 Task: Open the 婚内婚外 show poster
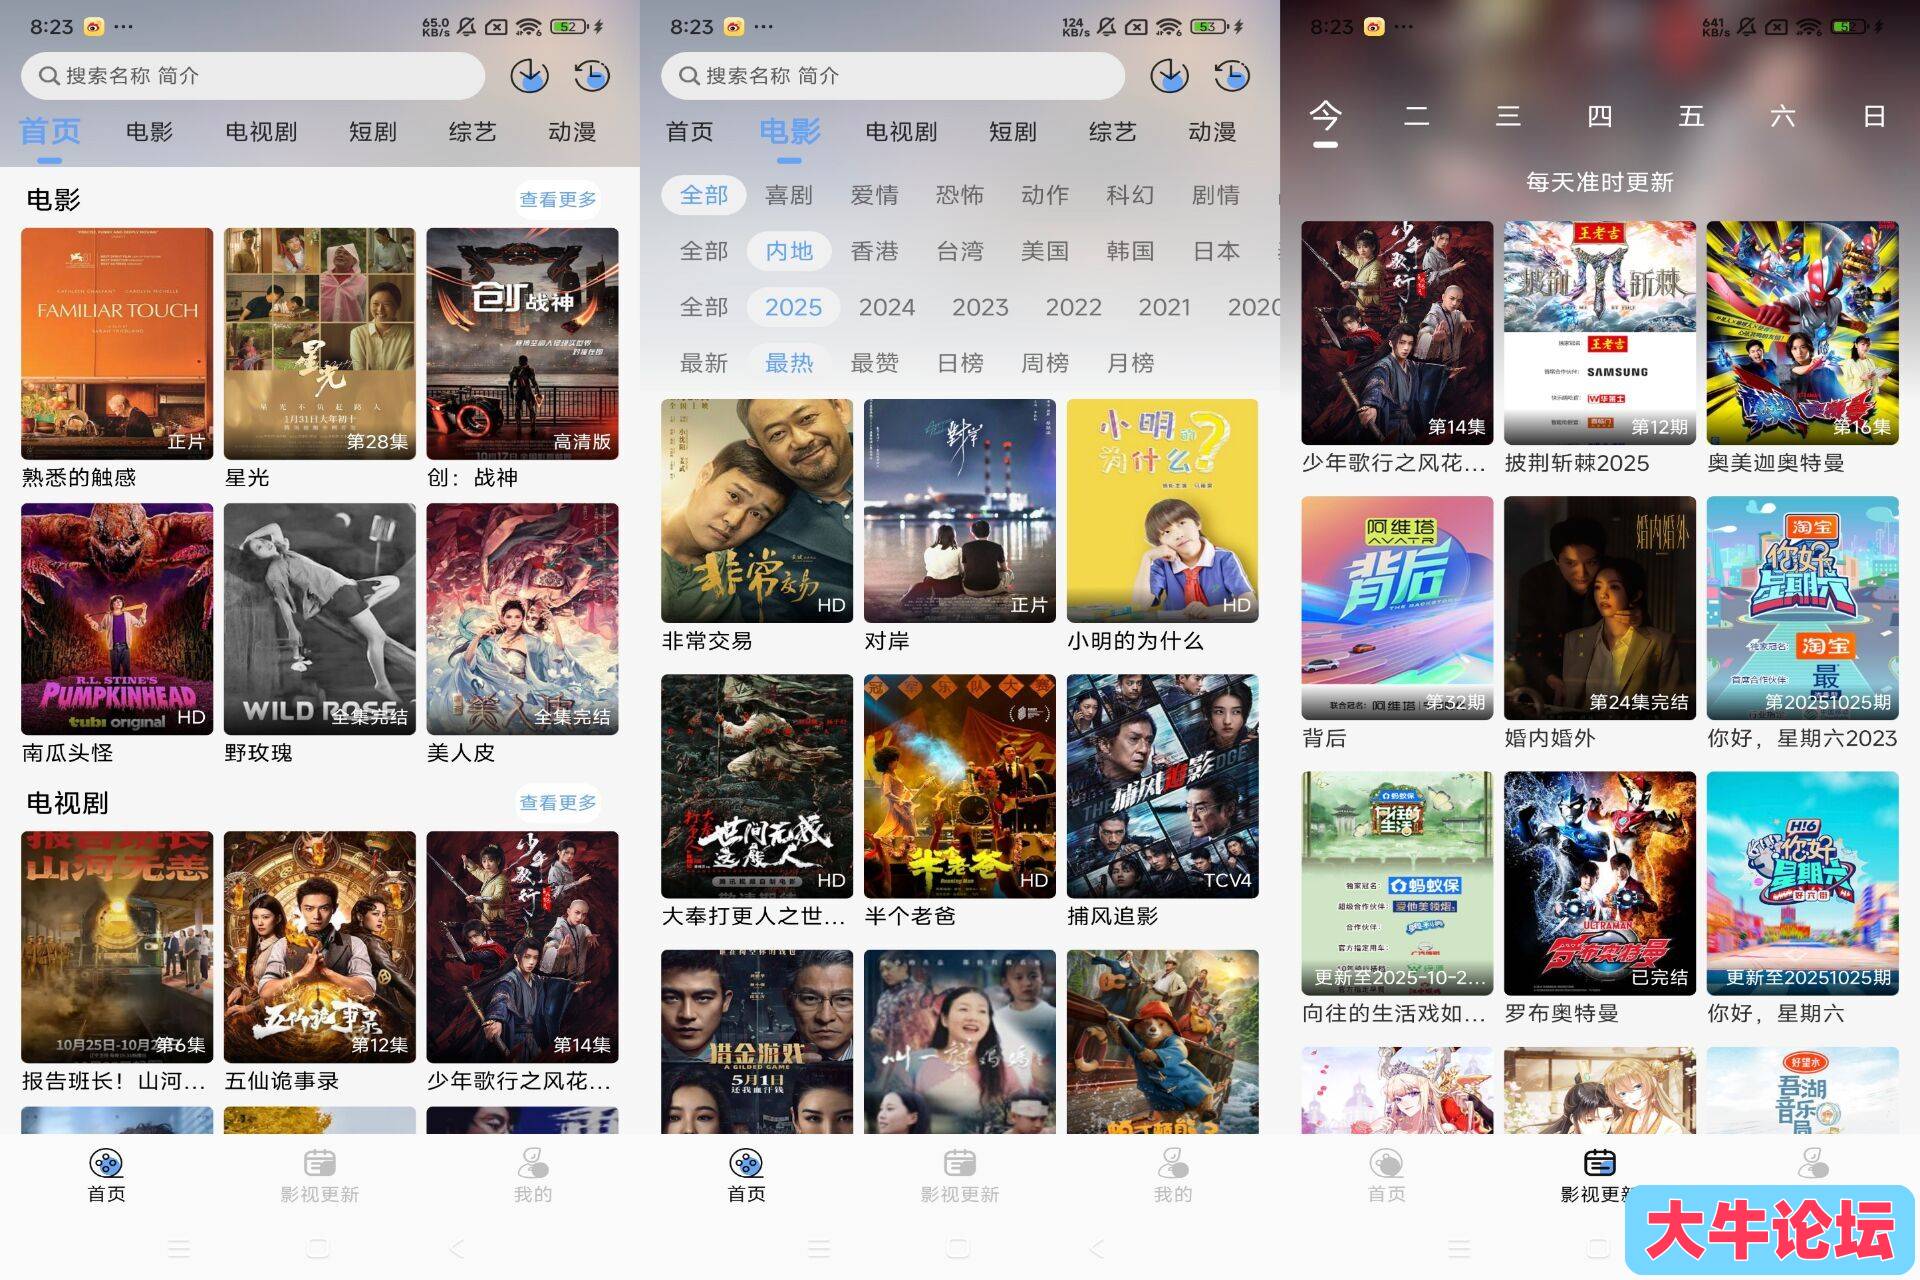click(x=1599, y=608)
